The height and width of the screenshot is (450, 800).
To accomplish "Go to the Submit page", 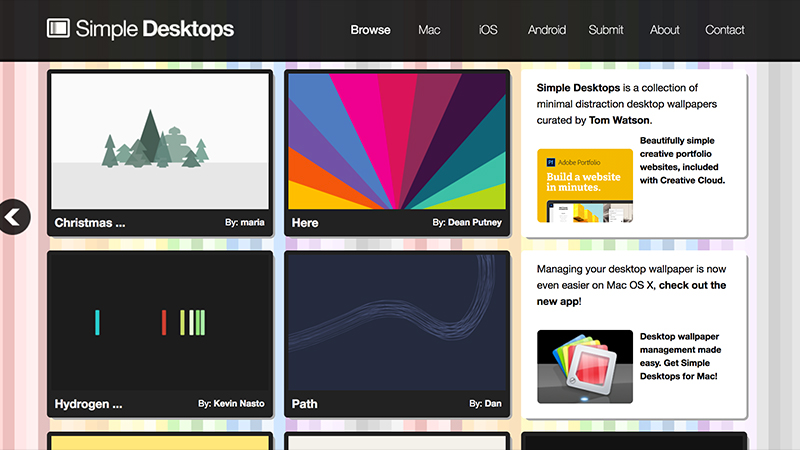I will [606, 30].
